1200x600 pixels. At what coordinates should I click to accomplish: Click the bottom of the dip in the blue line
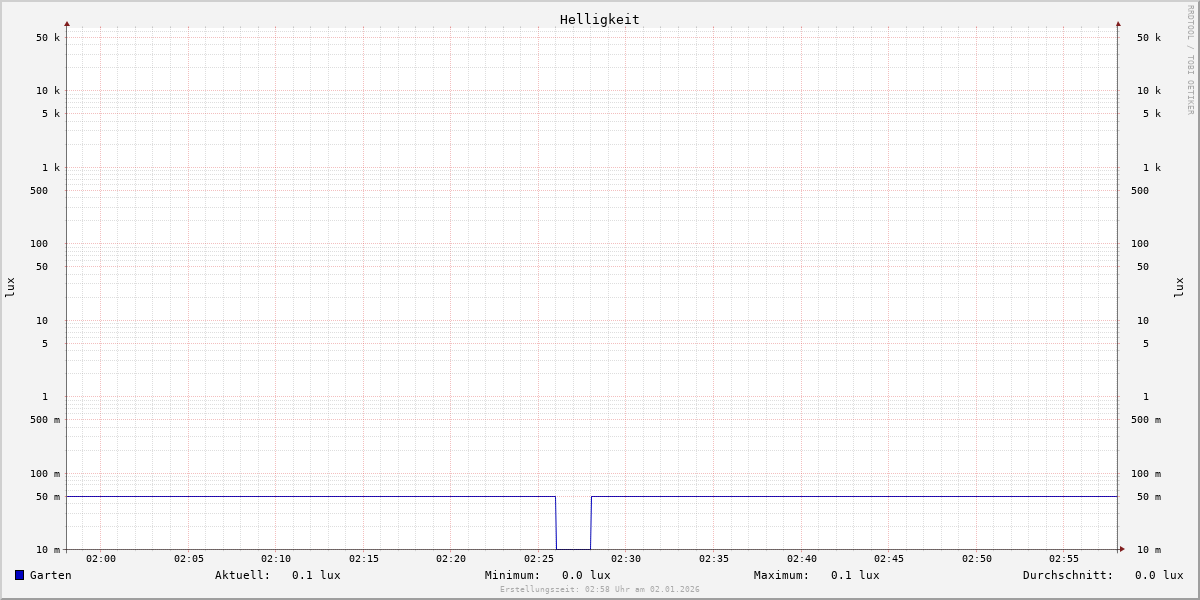coord(573,548)
